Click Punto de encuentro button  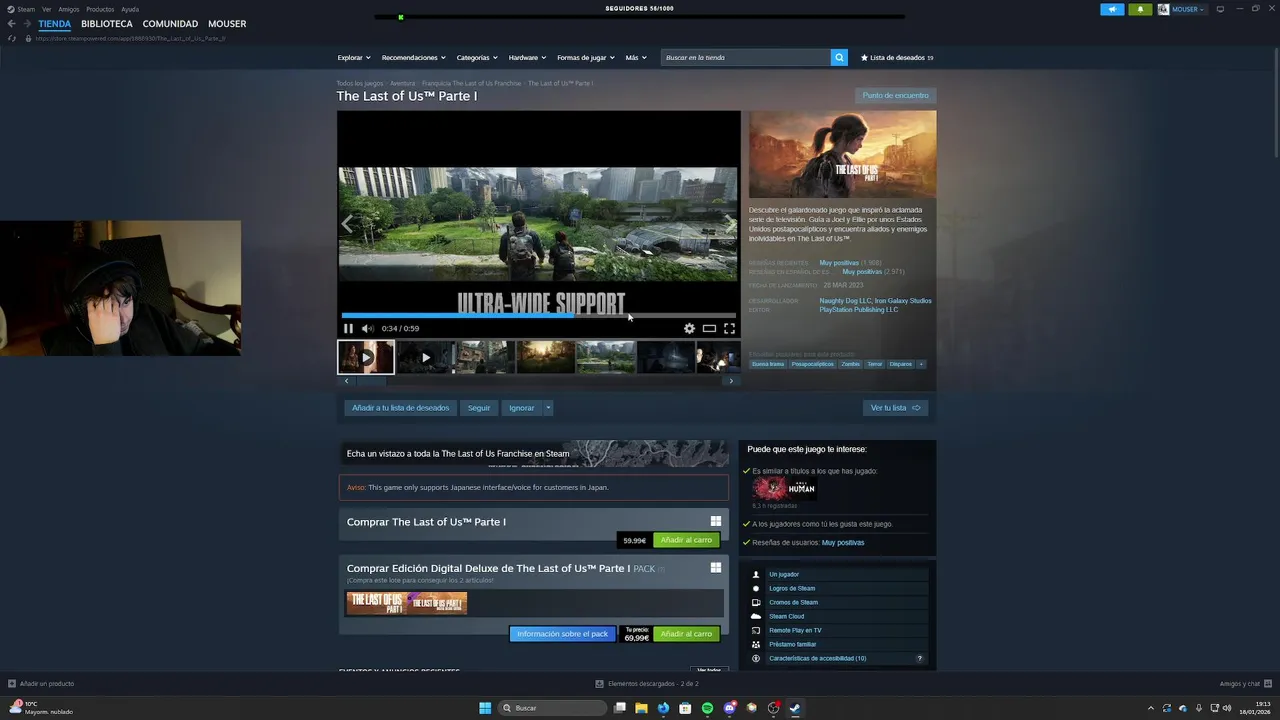click(896, 95)
